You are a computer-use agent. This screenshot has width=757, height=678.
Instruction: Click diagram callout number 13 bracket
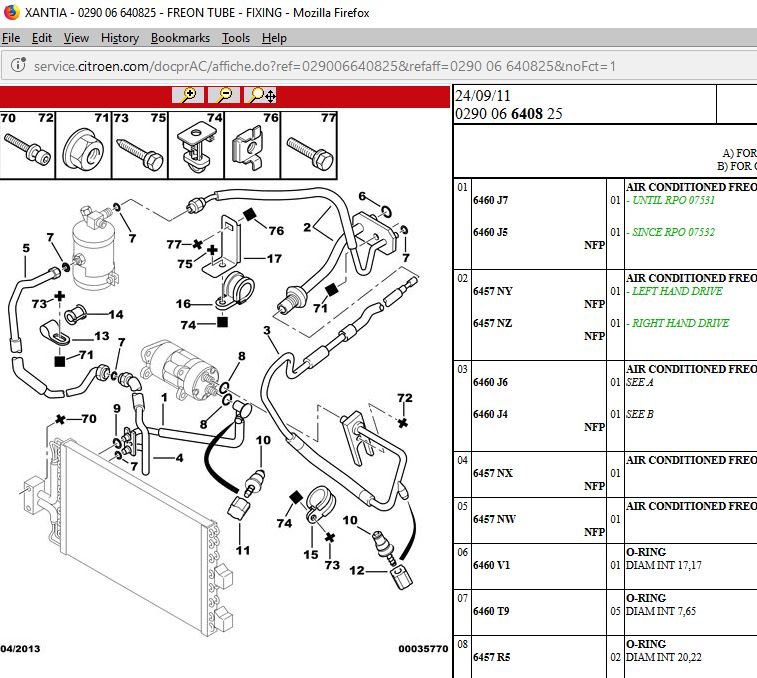pyautogui.click(x=101, y=336)
